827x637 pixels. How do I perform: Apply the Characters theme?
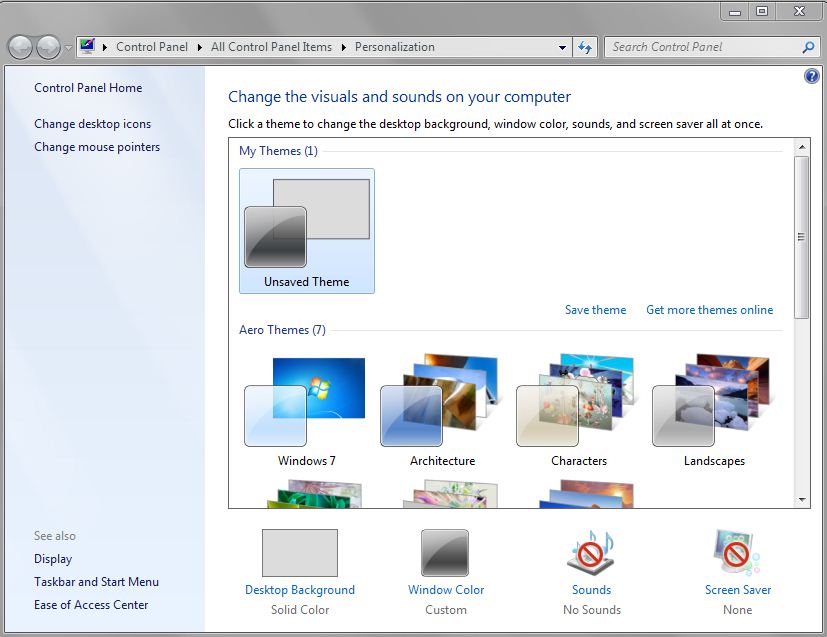point(579,411)
